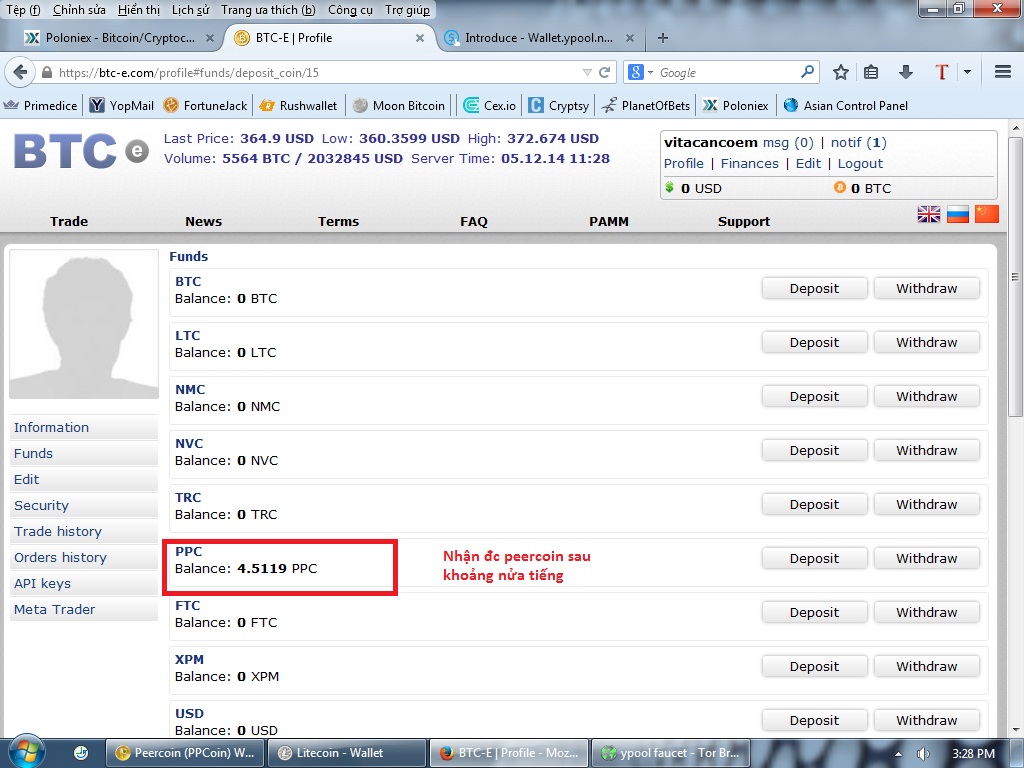
Task: Click Deposit for BTC
Action: click(814, 288)
